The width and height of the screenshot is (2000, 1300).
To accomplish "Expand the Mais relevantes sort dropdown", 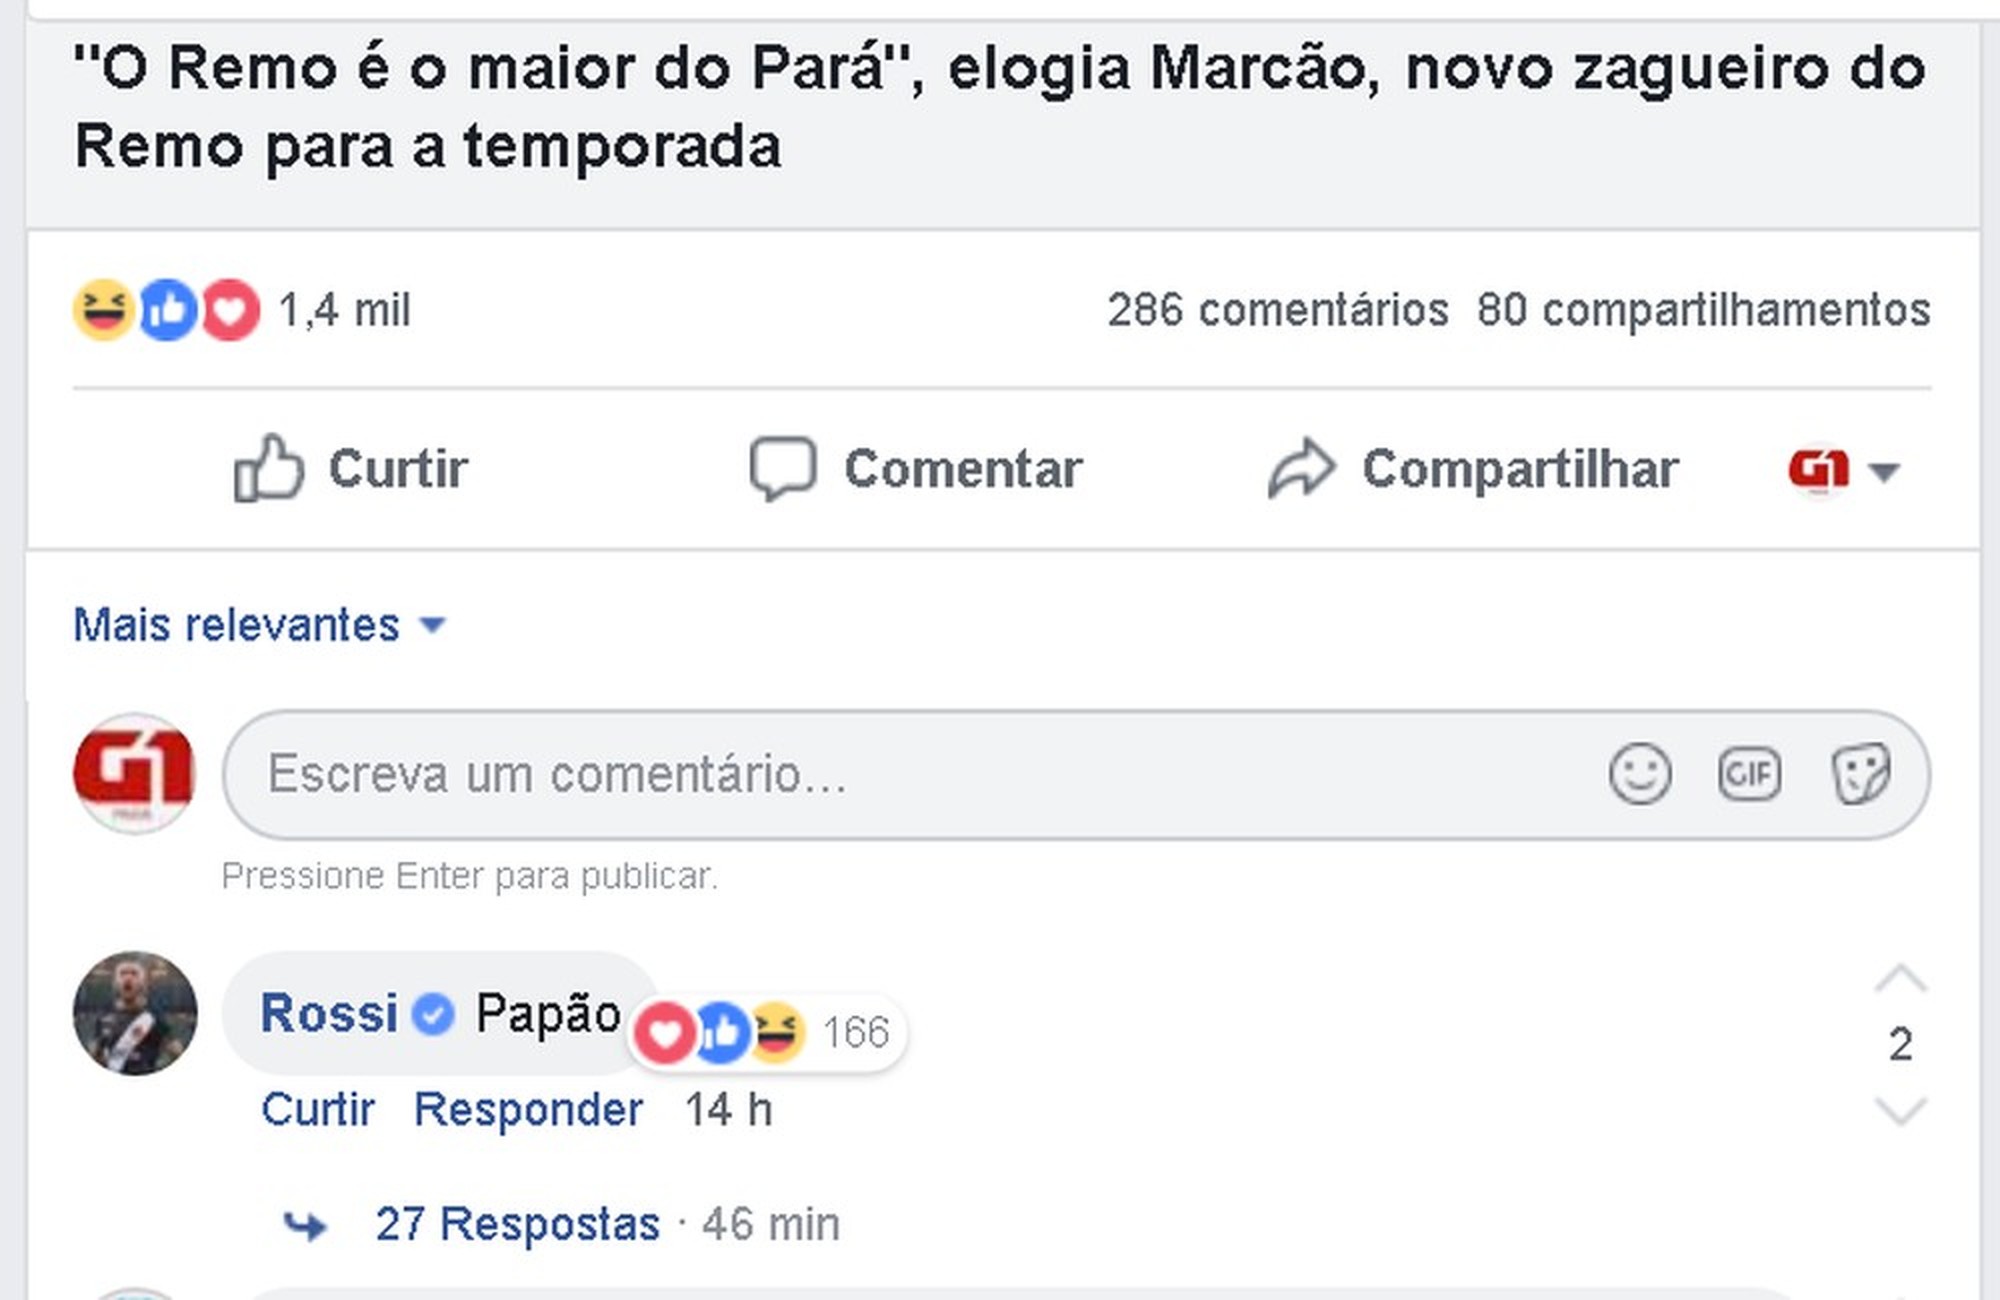I will 260,625.
